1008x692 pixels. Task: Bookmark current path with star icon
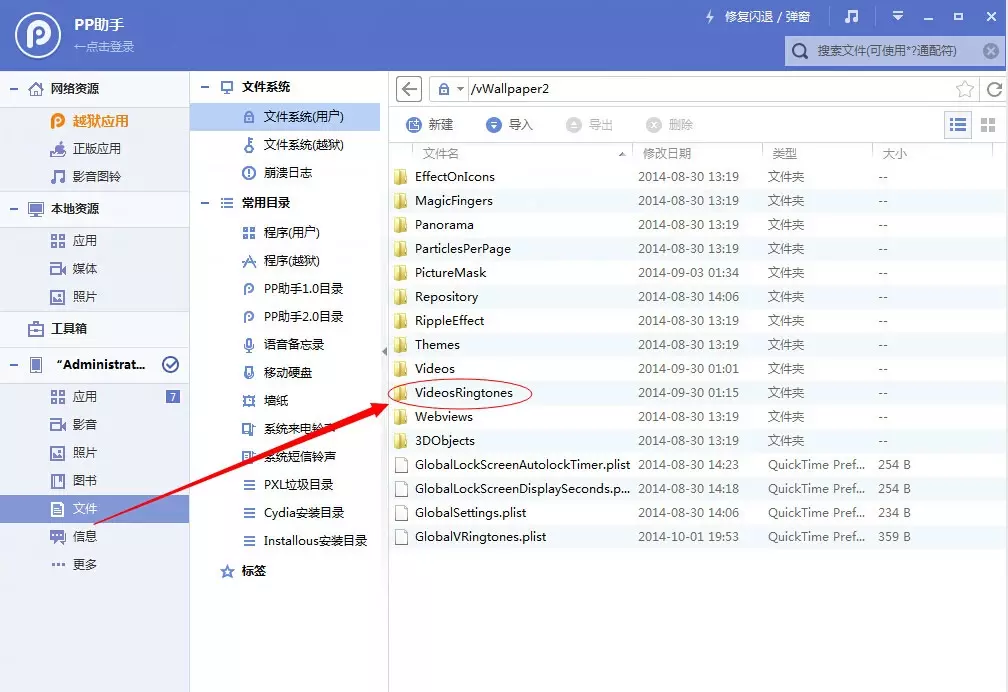pyautogui.click(x=964, y=89)
